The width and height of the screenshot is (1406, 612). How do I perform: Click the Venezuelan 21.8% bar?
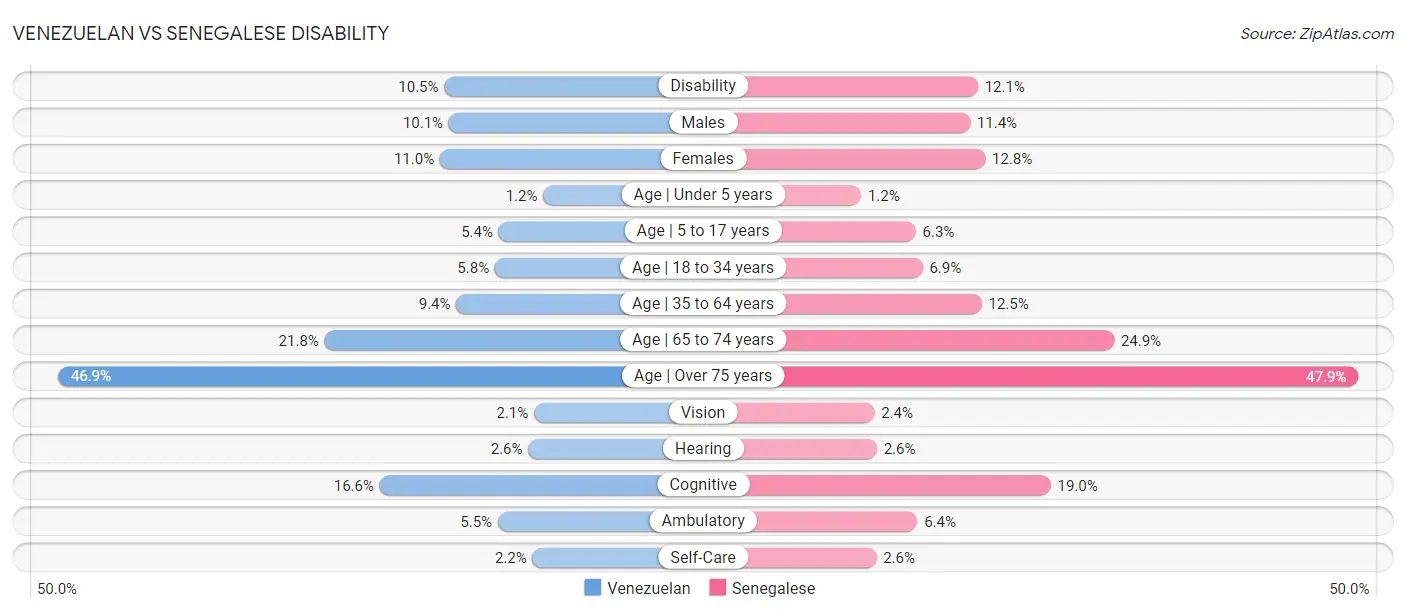click(473, 340)
